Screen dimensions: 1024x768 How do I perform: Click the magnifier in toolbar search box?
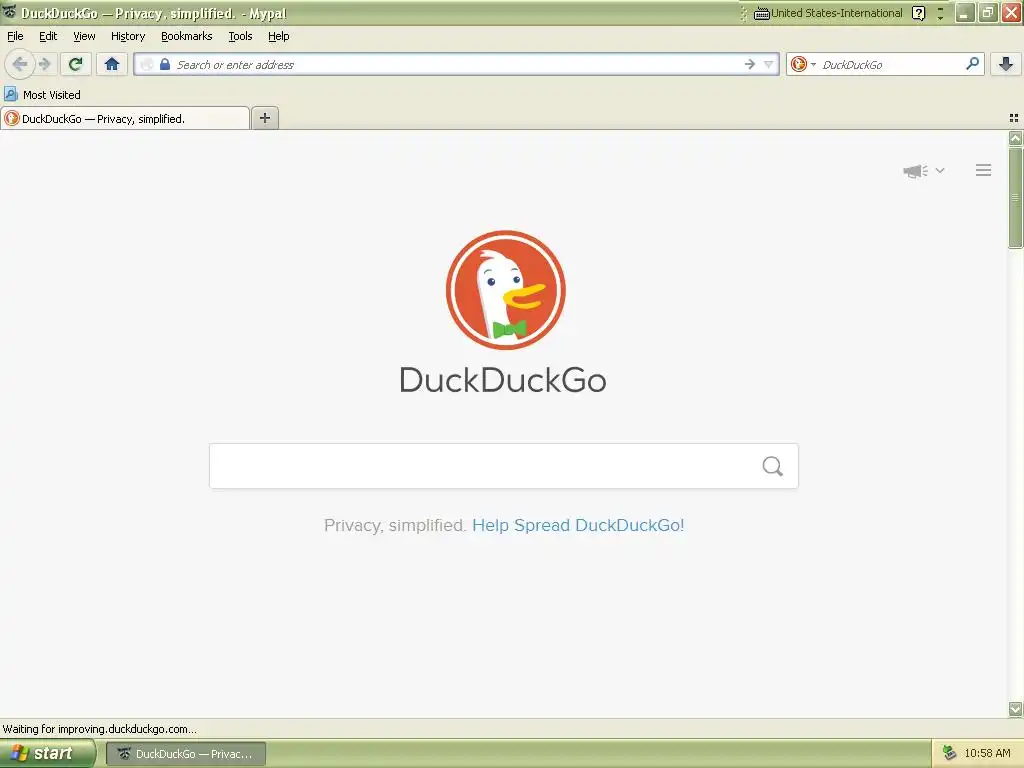click(972, 64)
